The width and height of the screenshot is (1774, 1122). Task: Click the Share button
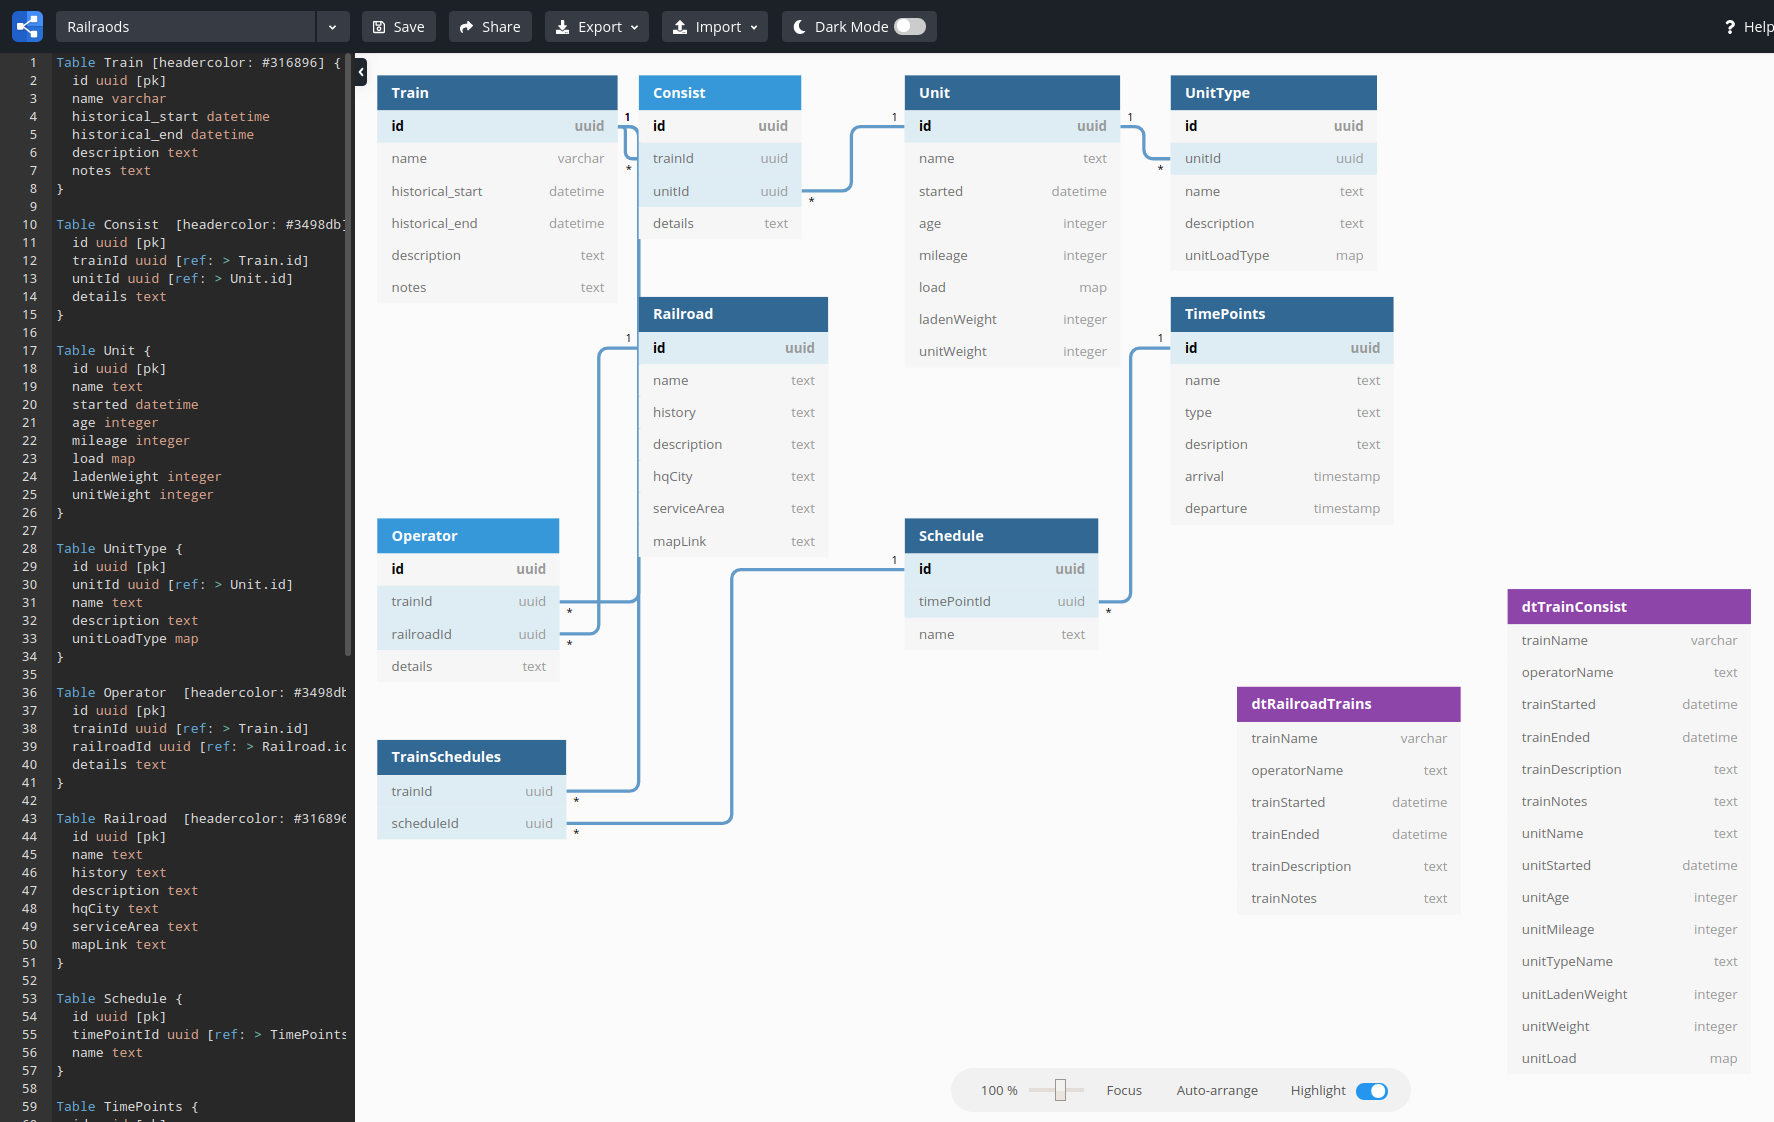click(490, 27)
